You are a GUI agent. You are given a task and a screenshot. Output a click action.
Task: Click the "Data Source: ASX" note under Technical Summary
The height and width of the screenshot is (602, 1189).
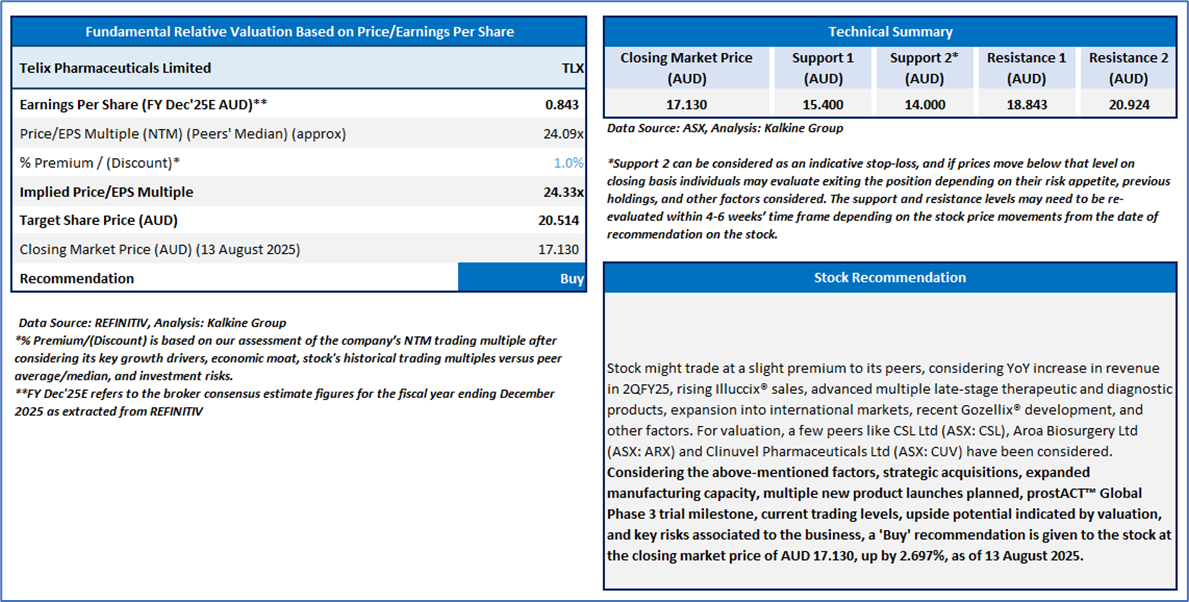point(725,128)
